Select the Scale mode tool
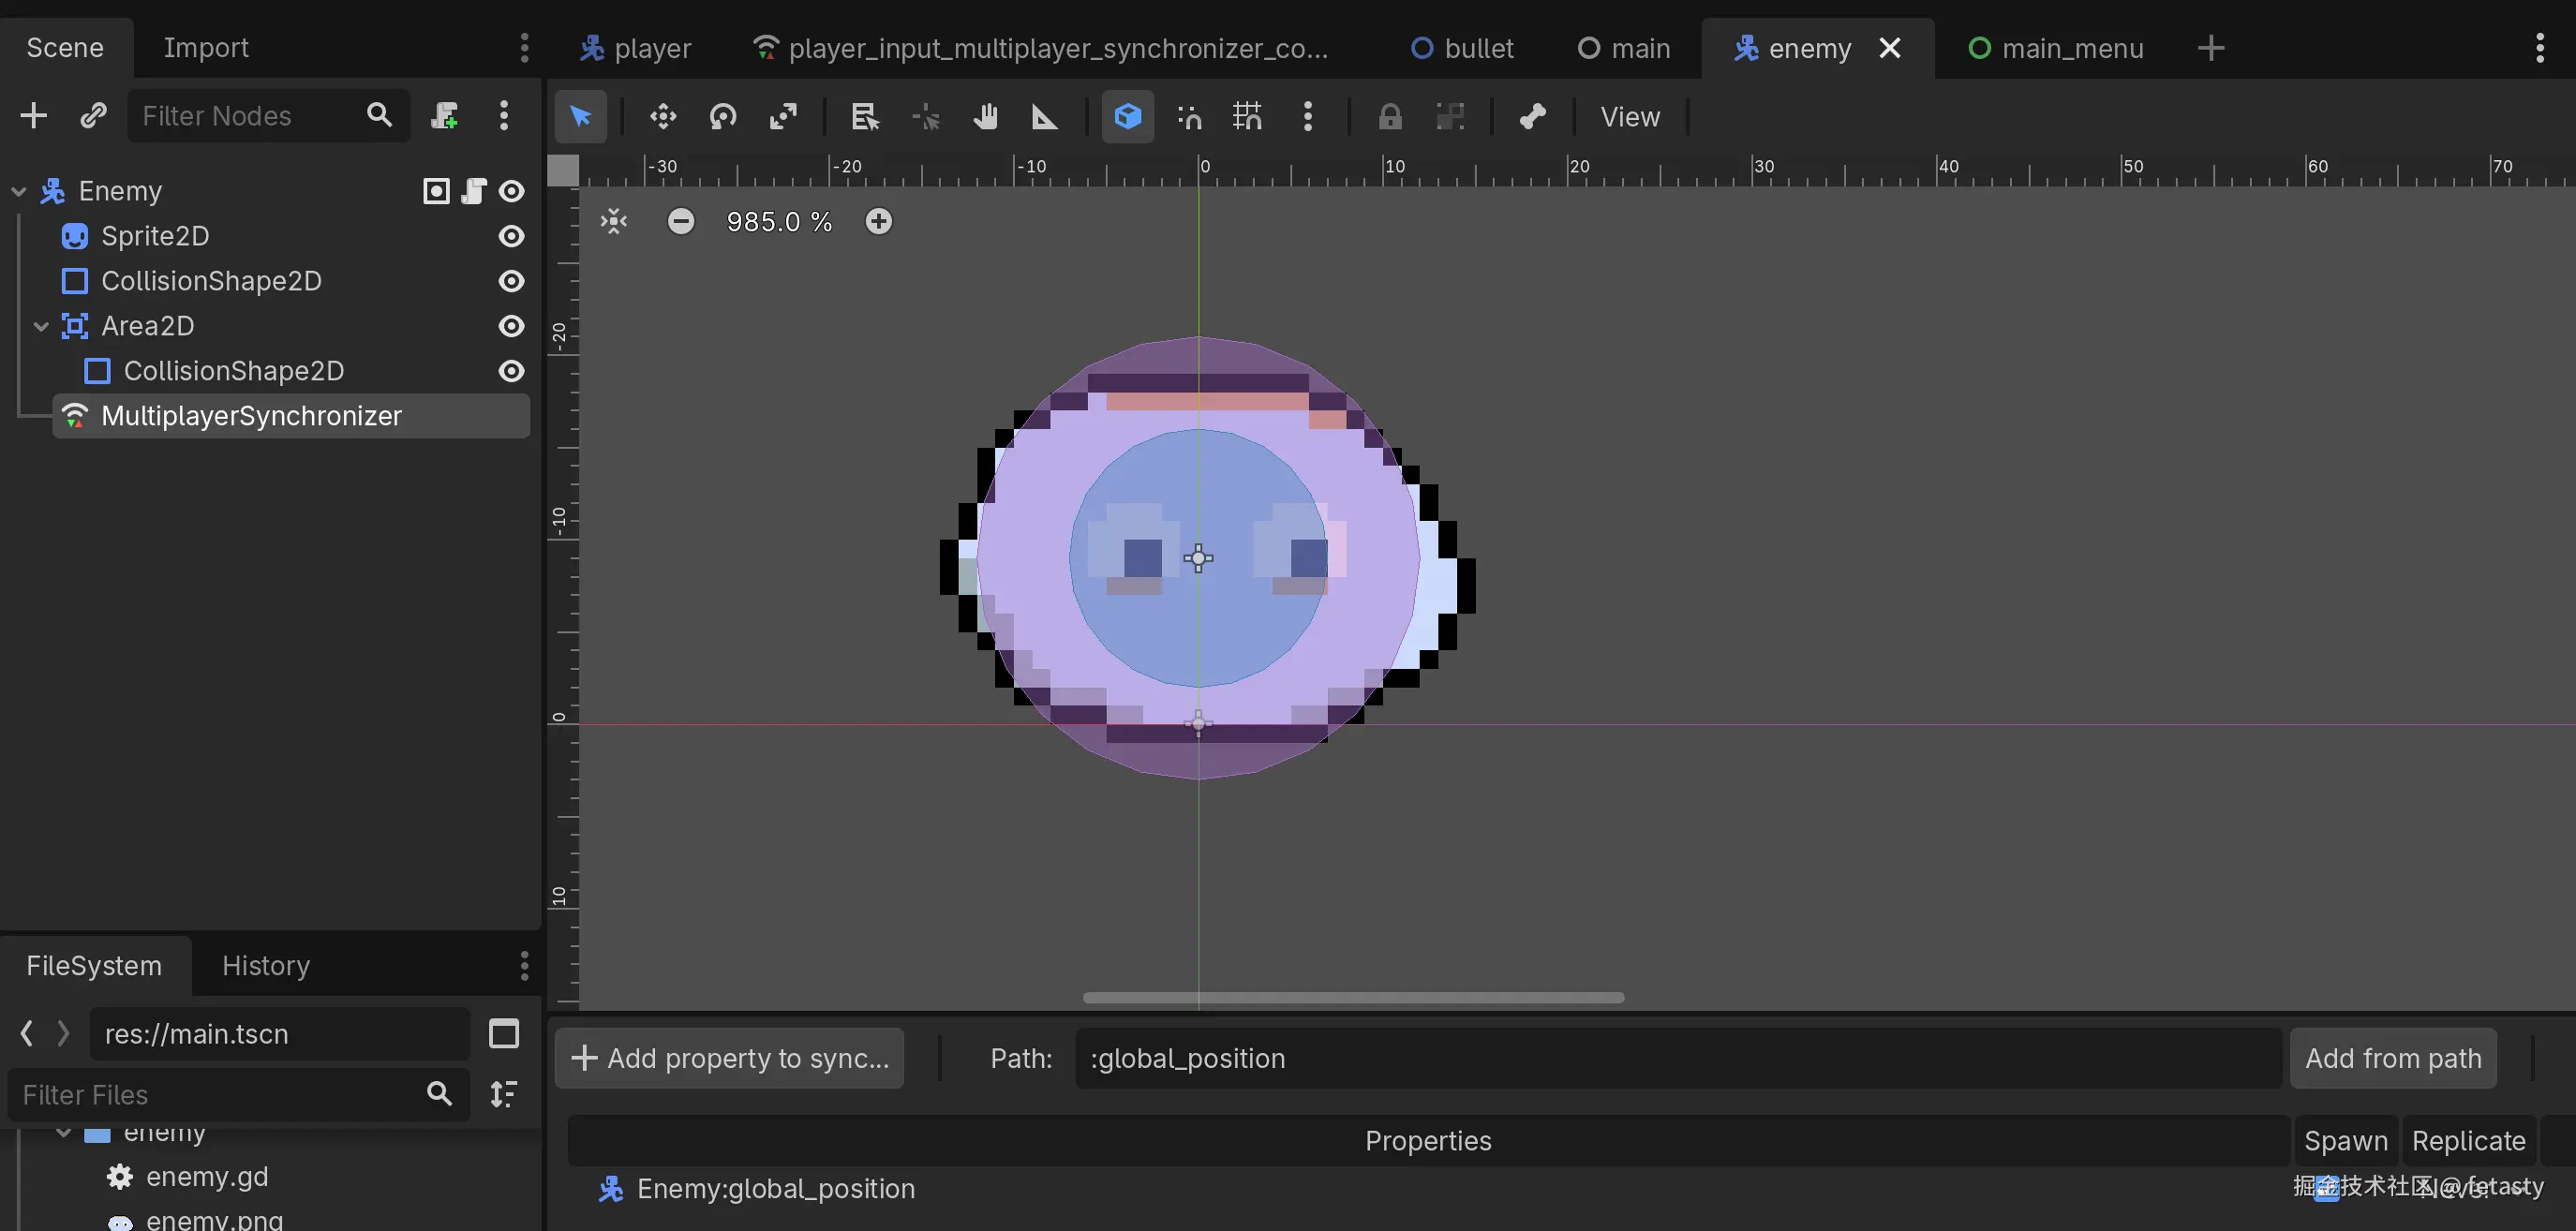This screenshot has height=1231, width=2576. click(783, 117)
